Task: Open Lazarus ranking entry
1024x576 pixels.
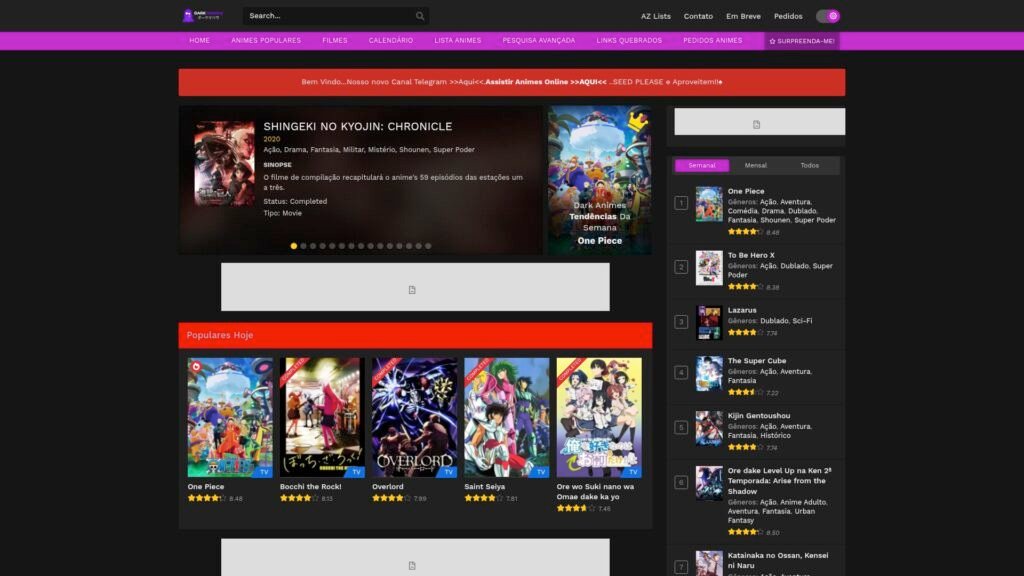Action: 742,310
